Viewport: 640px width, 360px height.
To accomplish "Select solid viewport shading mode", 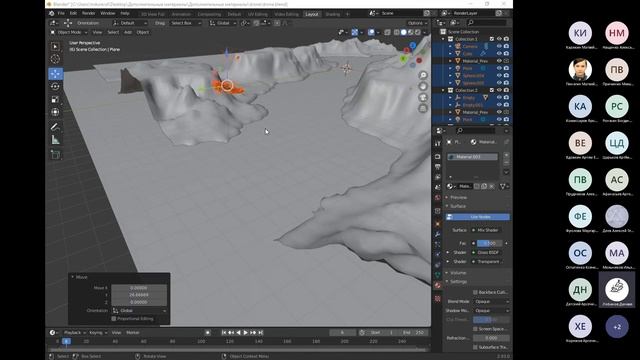I will (x=403, y=32).
